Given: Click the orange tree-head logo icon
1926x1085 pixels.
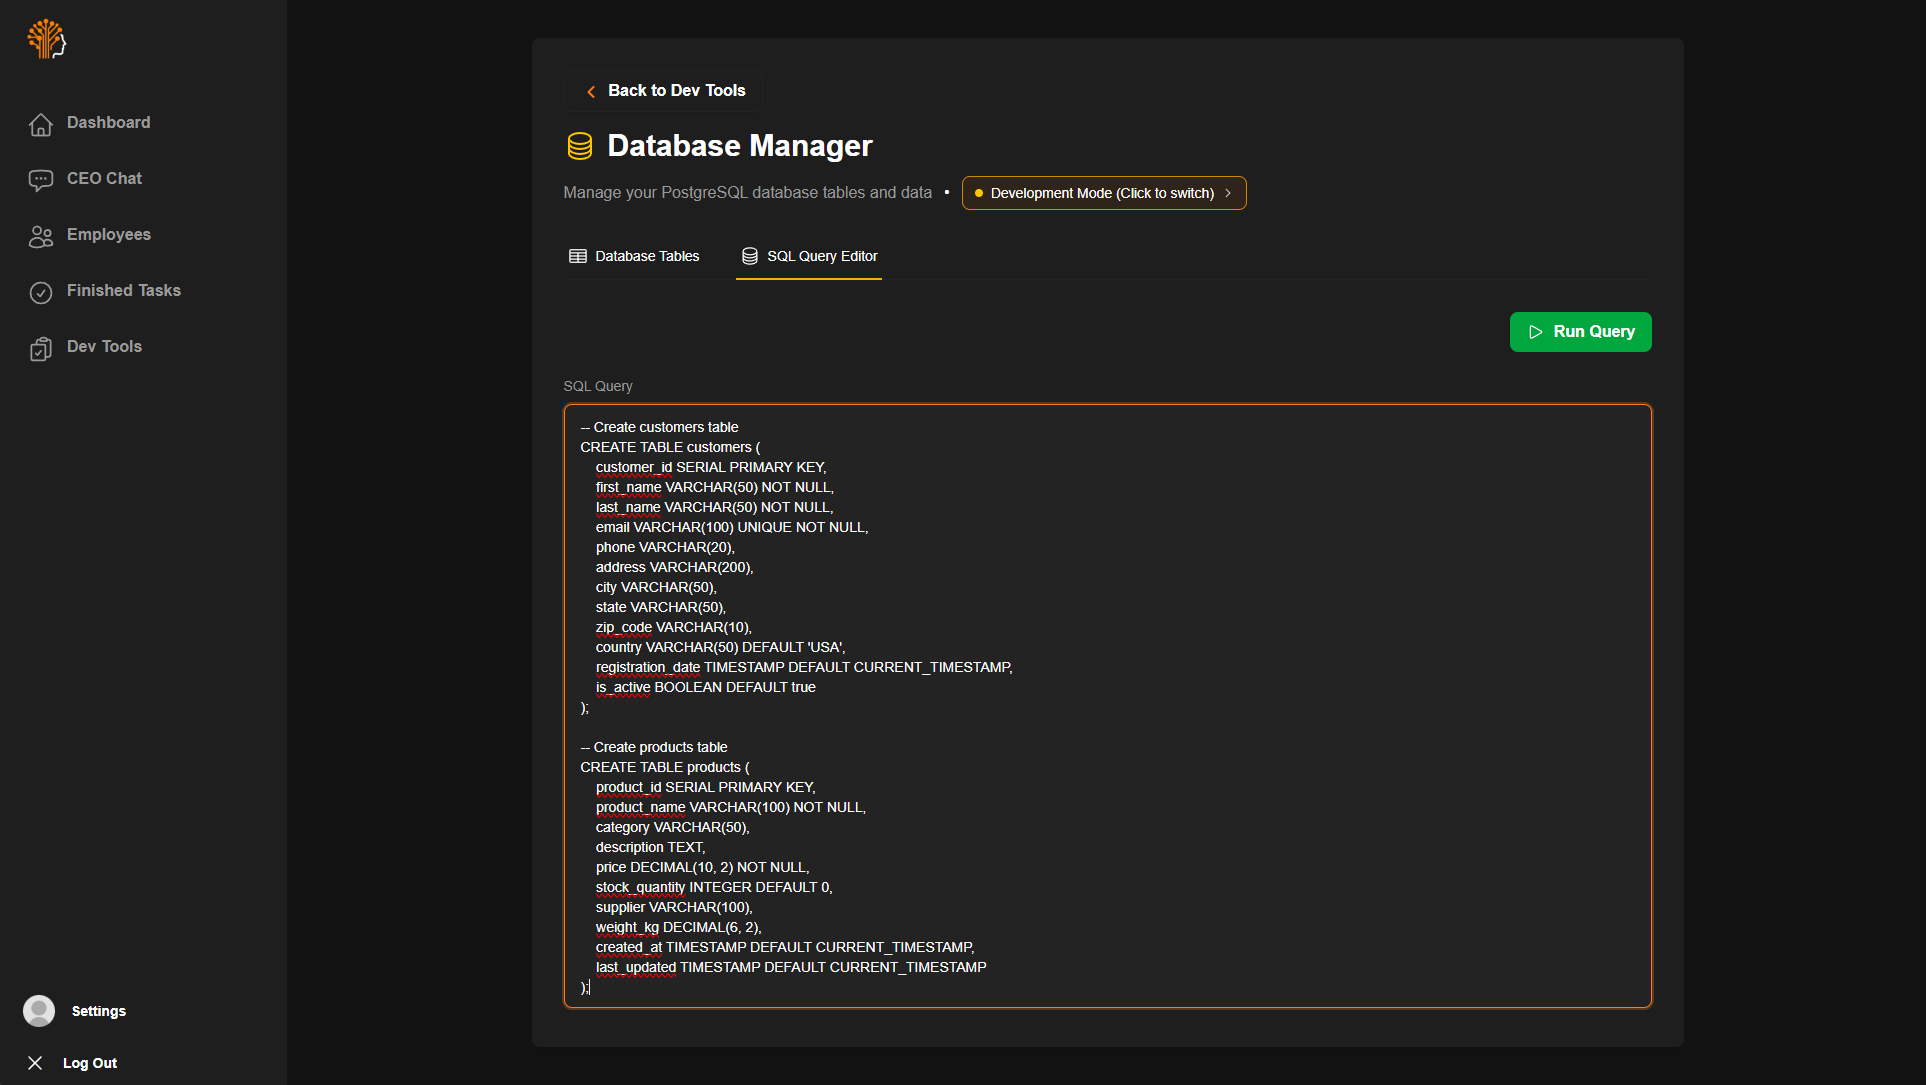Looking at the screenshot, I should (46, 39).
